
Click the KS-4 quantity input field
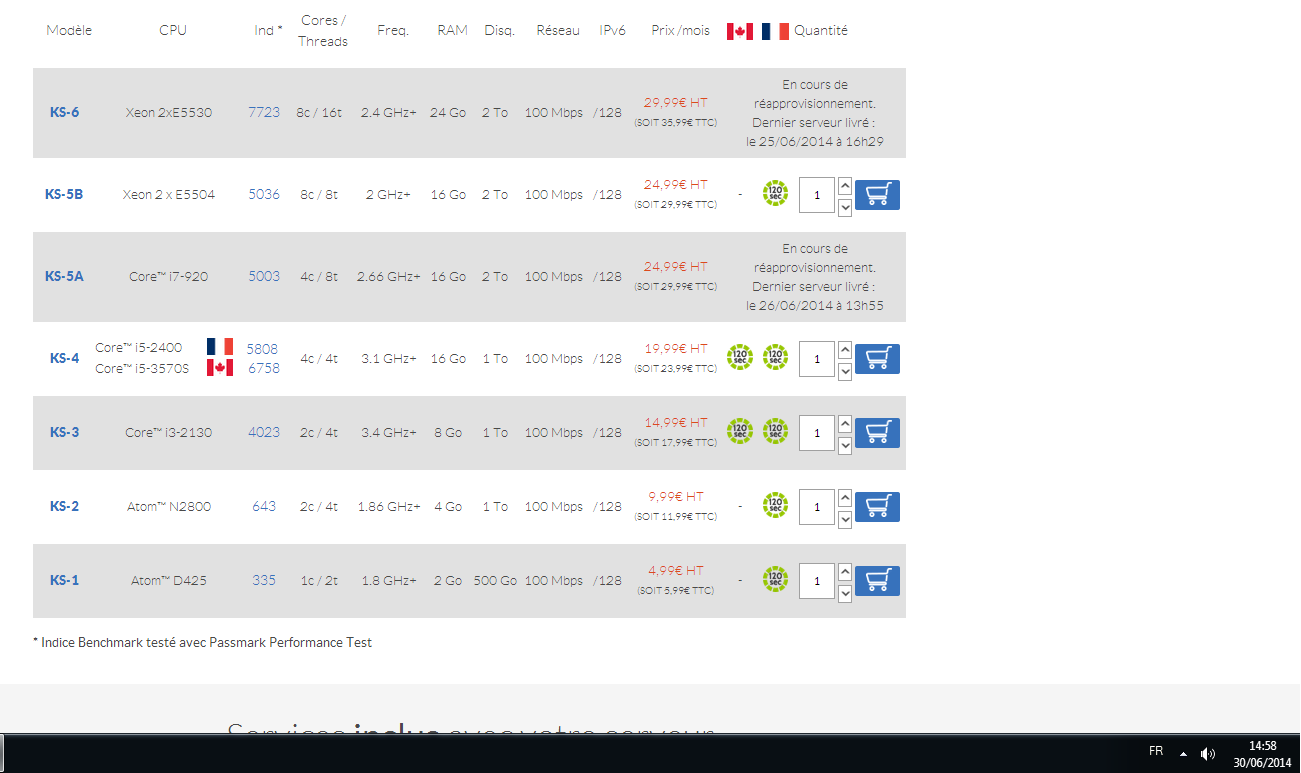[x=817, y=359]
